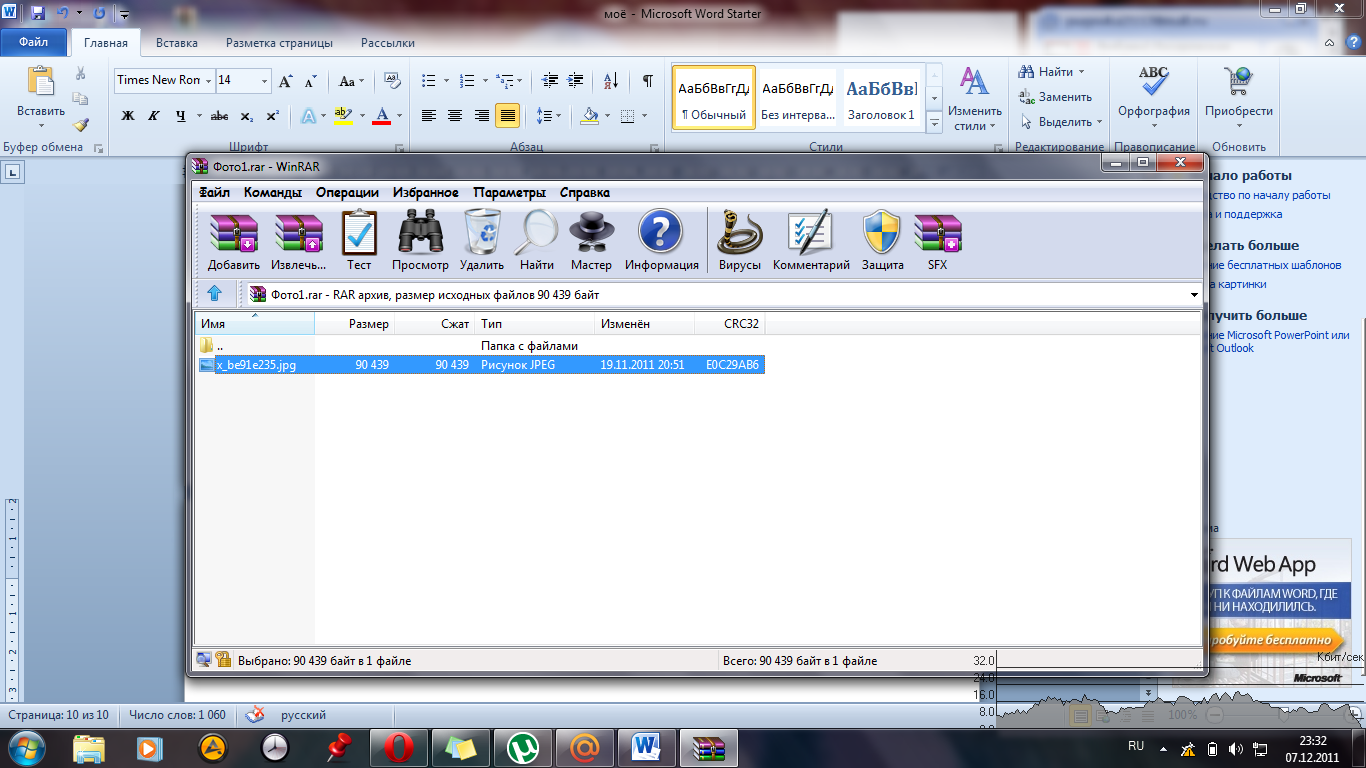The height and width of the screenshot is (768, 1366).
Task: Open the font size dropdown showing 14
Action: (x=265, y=81)
